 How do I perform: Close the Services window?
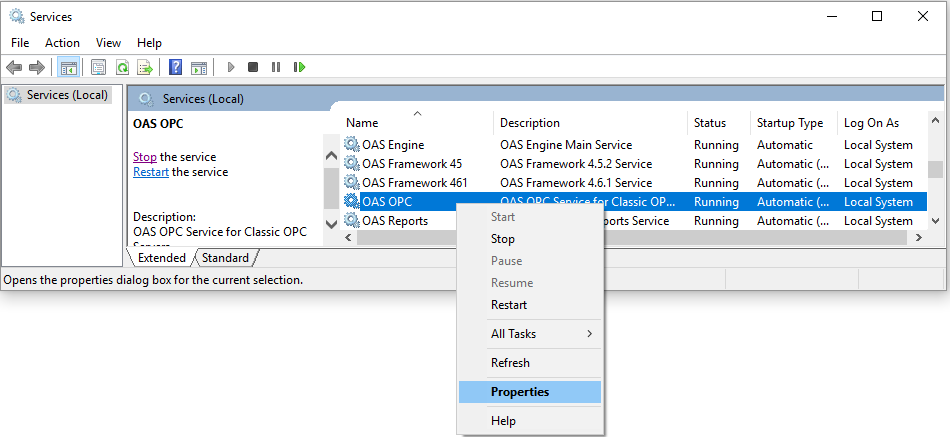coord(923,16)
